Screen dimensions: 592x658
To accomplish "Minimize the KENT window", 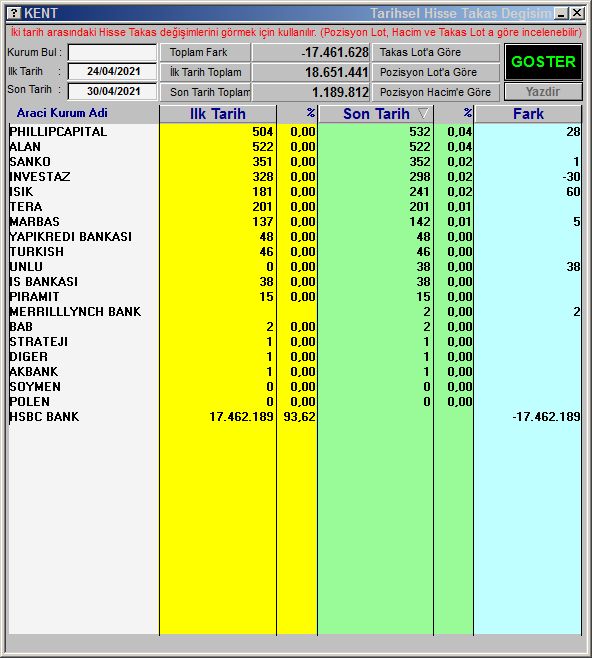I will 561,13.
